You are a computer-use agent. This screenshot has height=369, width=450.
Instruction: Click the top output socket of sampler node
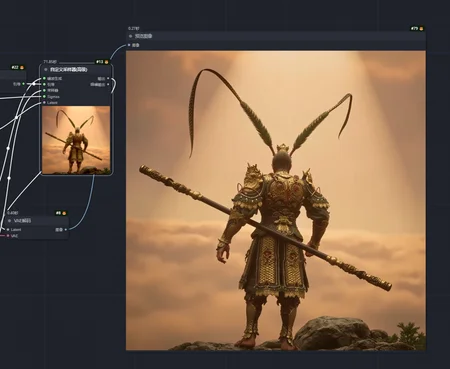[x=108, y=79]
